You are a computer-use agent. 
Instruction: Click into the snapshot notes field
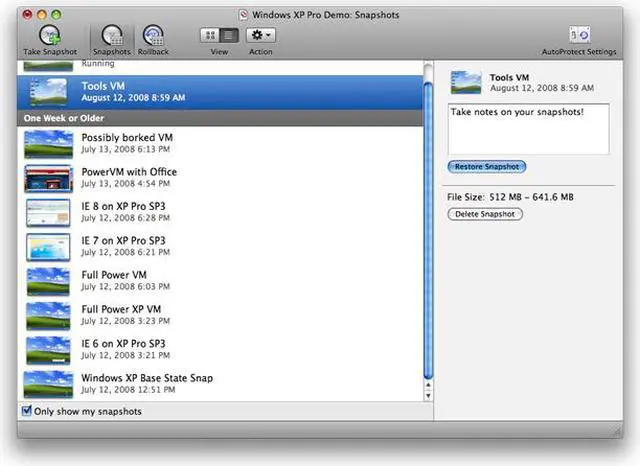click(x=529, y=129)
